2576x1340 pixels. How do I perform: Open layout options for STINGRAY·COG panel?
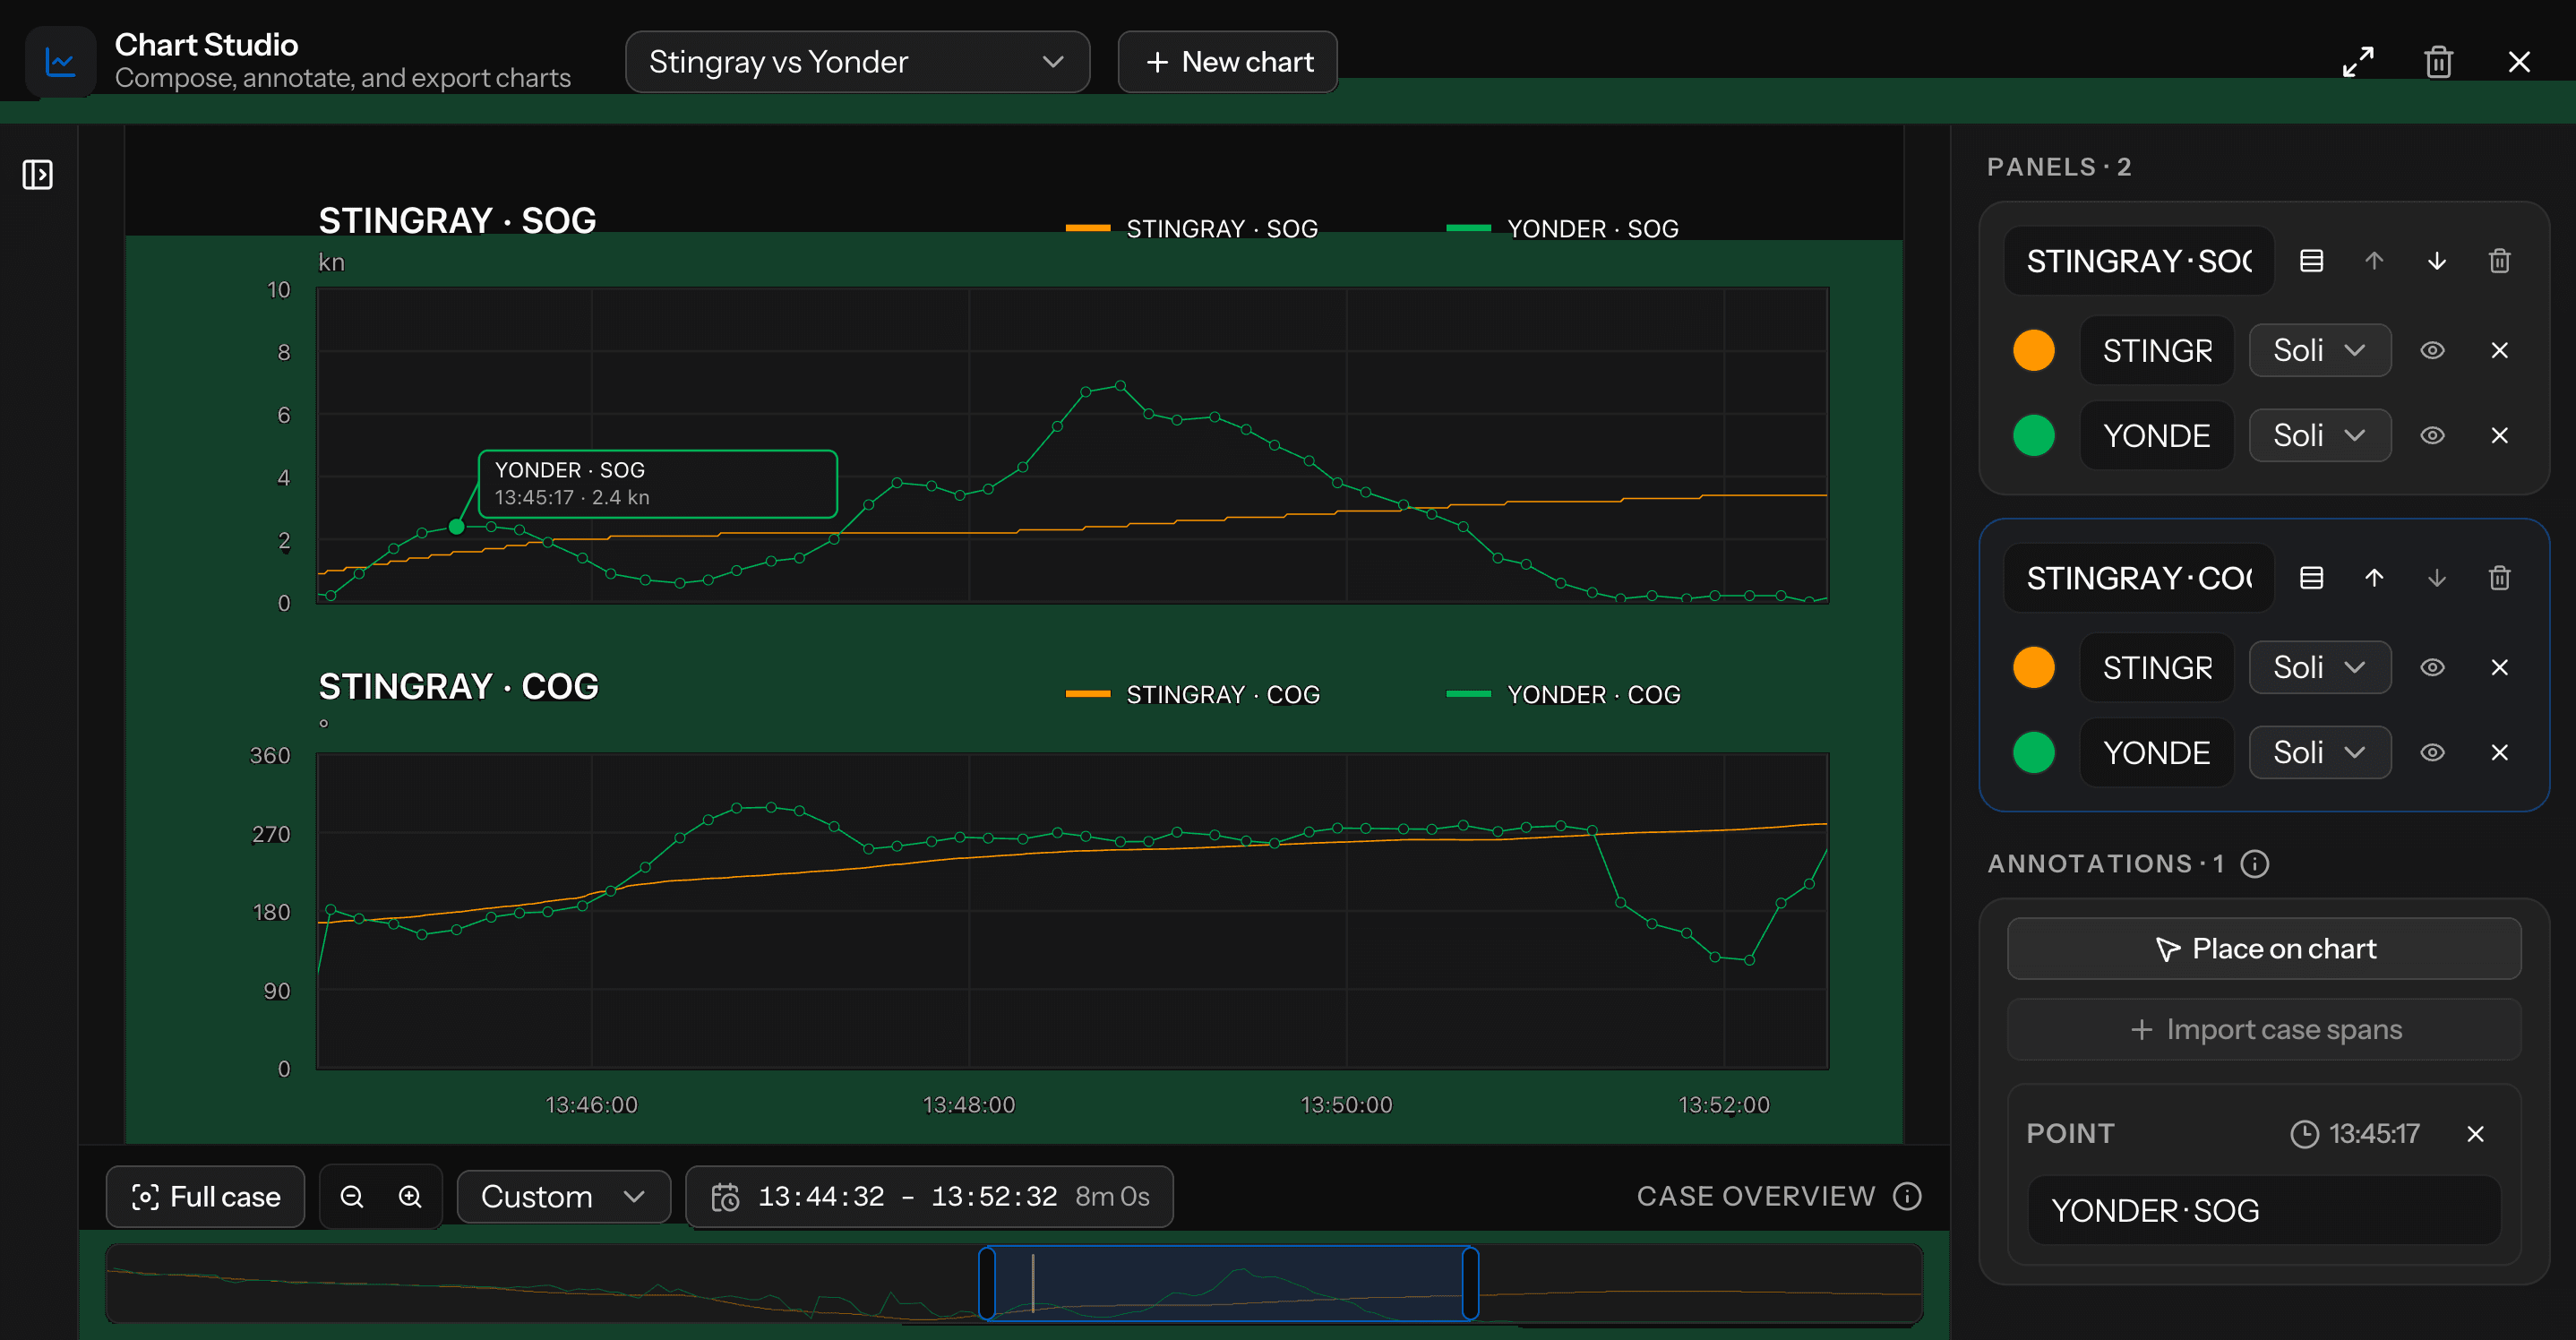coord(2311,578)
